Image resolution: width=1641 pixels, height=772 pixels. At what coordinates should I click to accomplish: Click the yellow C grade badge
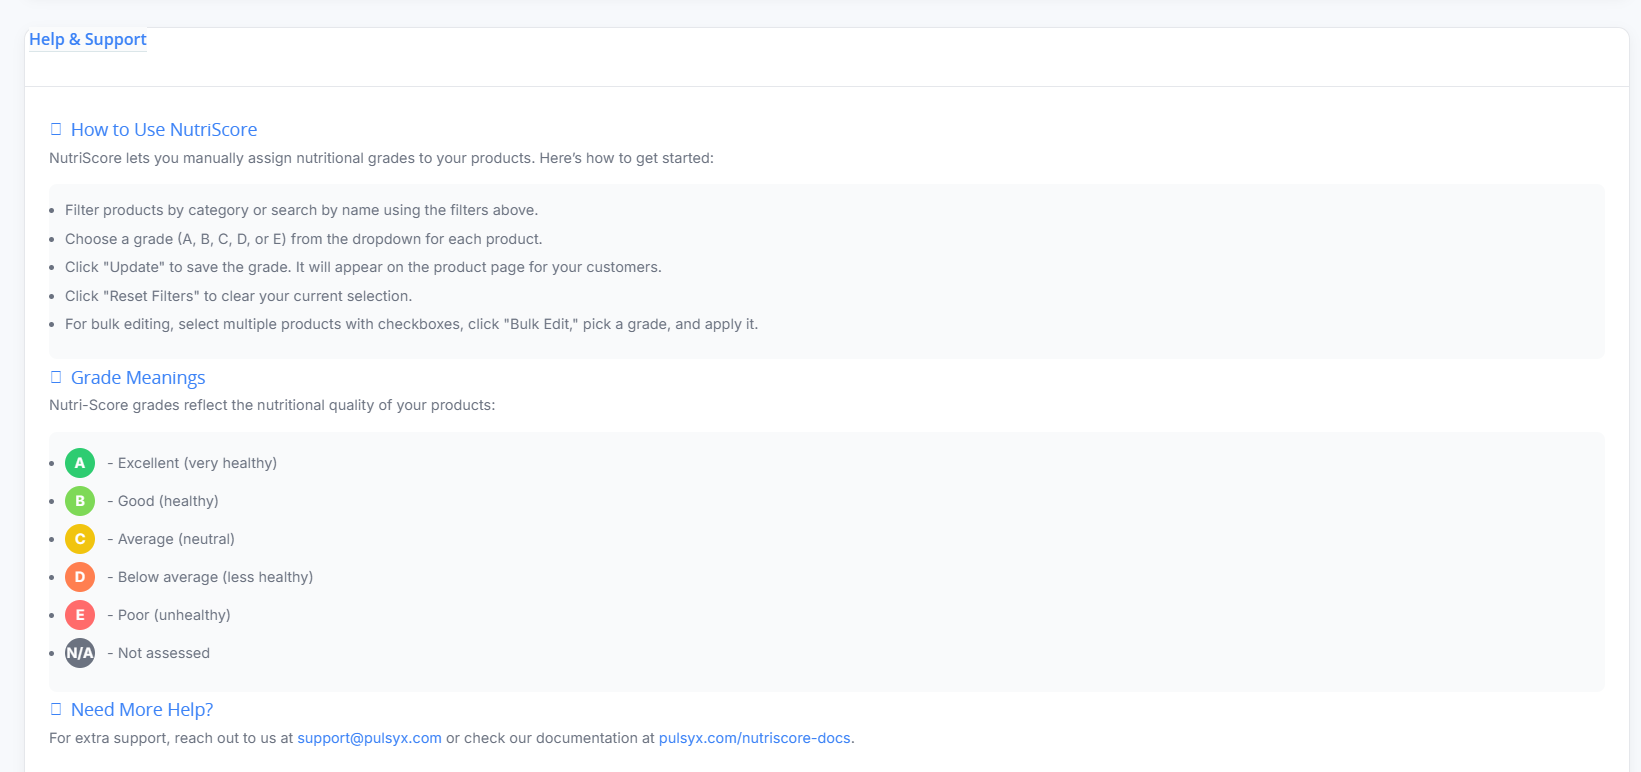(x=80, y=539)
